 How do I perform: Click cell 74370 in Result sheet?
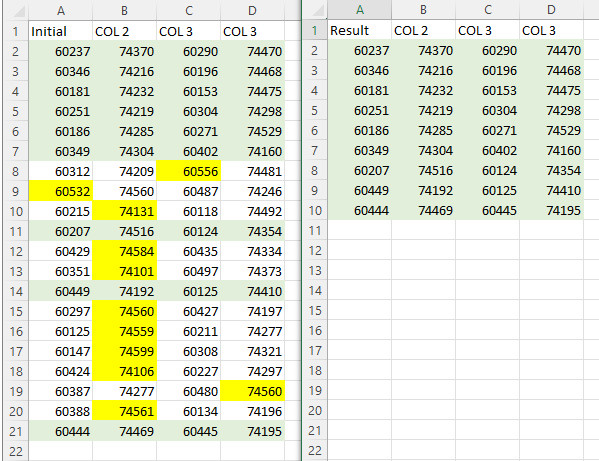pyautogui.click(x=423, y=50)
